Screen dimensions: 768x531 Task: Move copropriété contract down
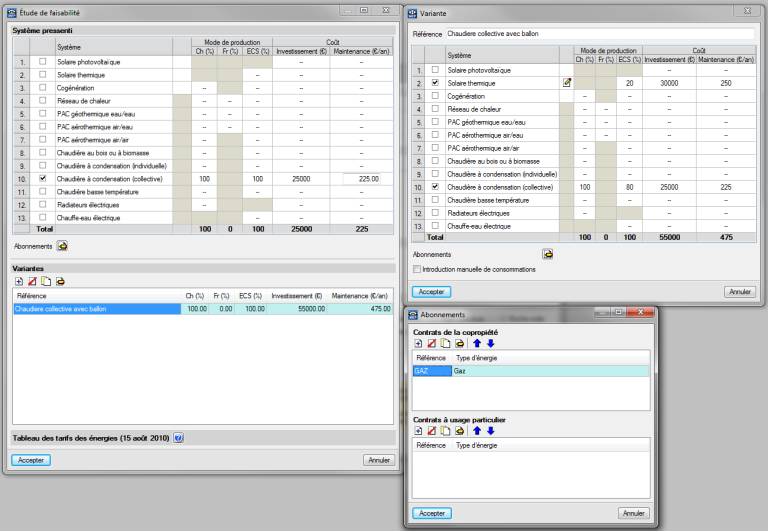tap(491, 343)
